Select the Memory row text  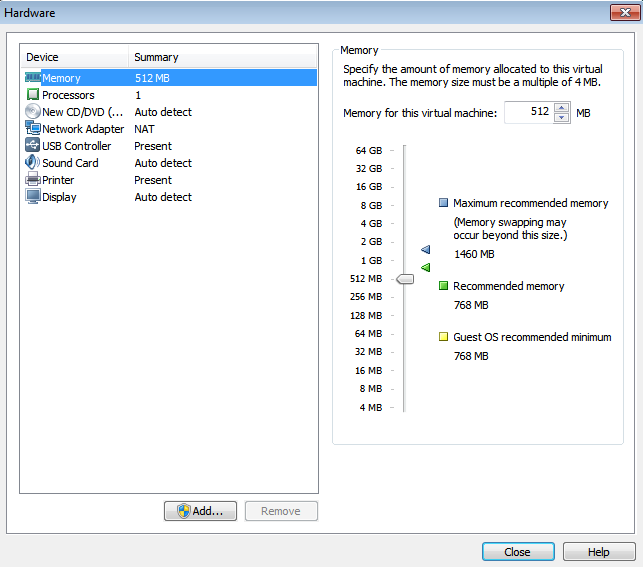[x=61, y=78]
